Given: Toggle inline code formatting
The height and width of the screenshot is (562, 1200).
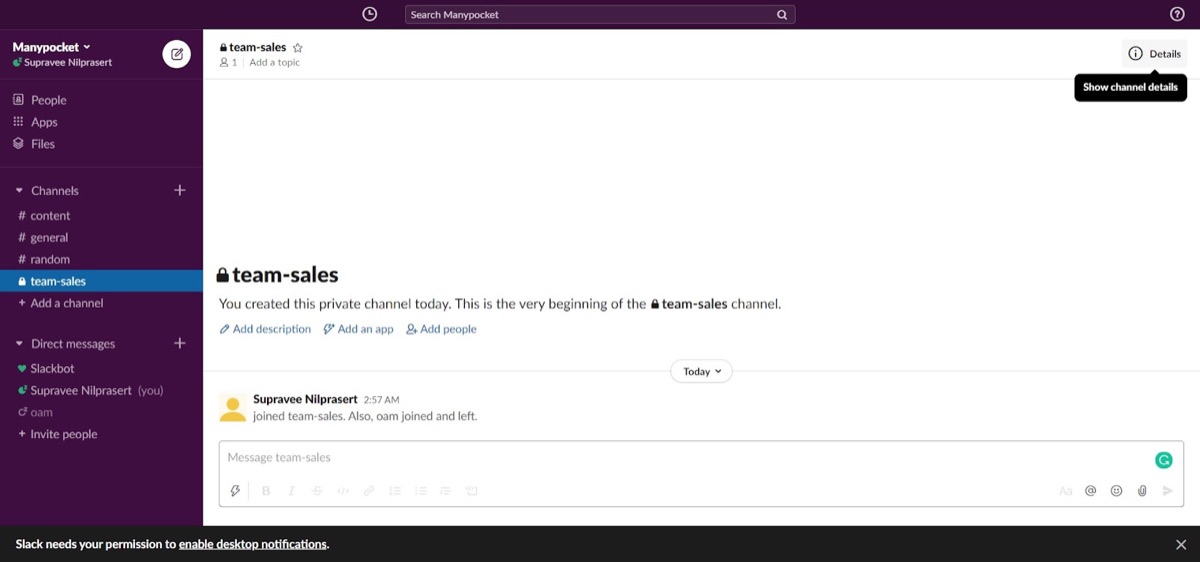Looking at the screenshot, I should (x=343, y=491).
